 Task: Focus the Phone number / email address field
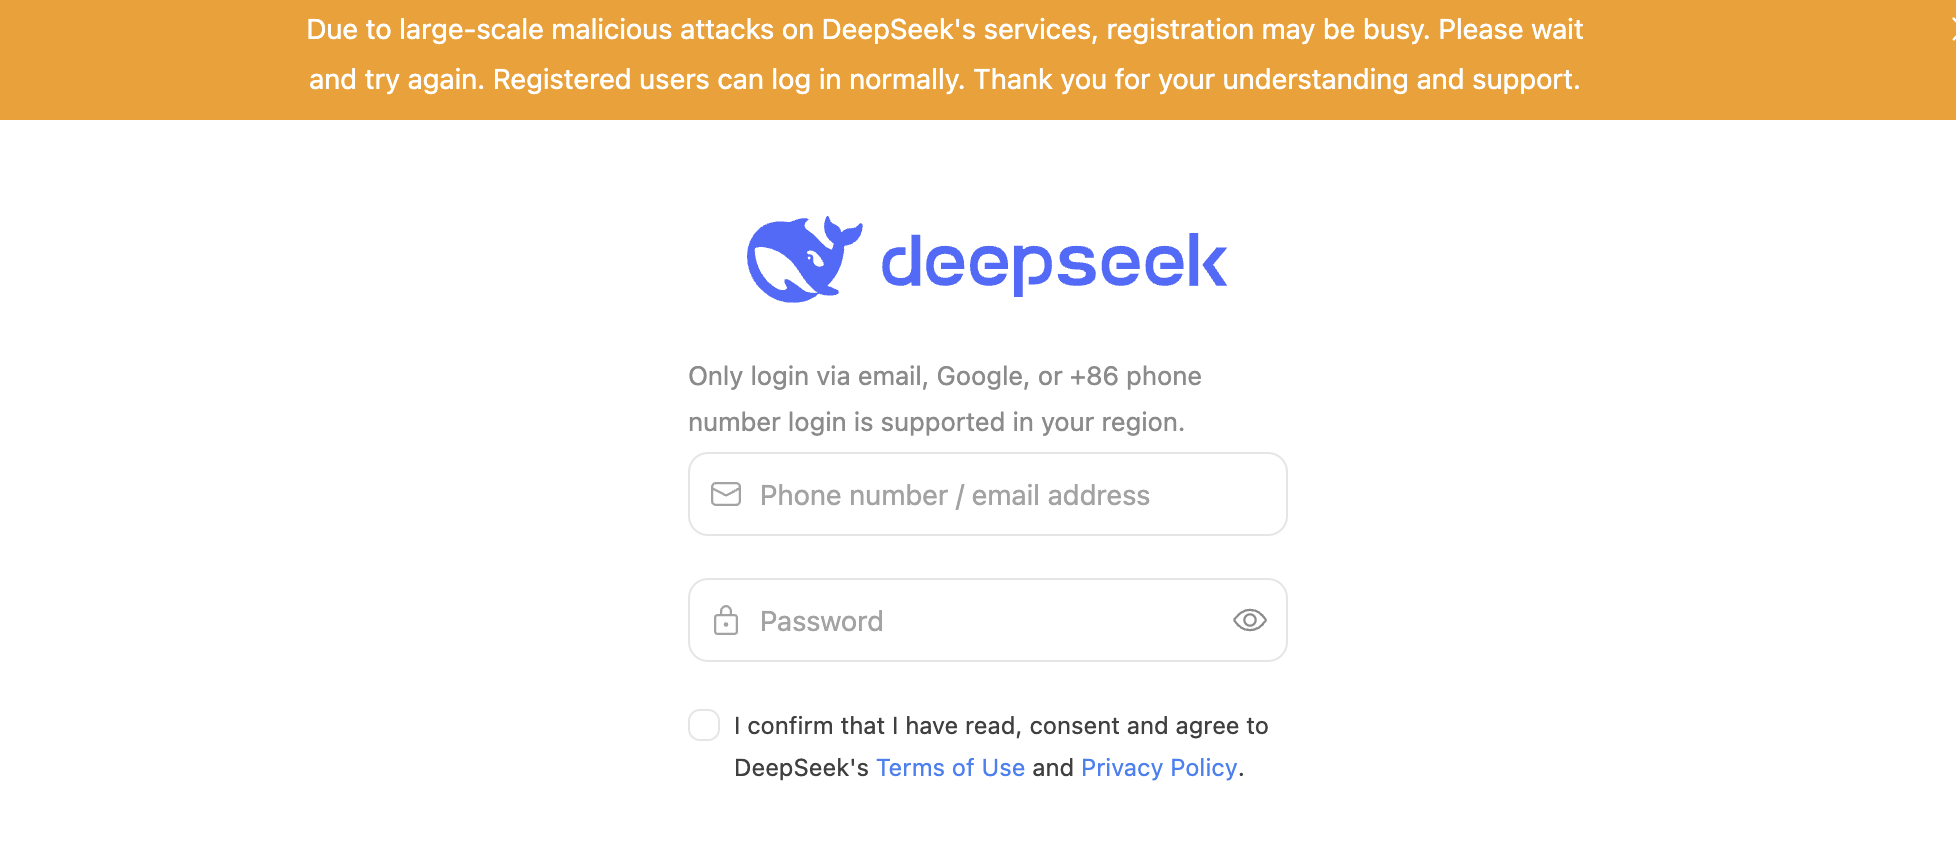click(988, 494)
